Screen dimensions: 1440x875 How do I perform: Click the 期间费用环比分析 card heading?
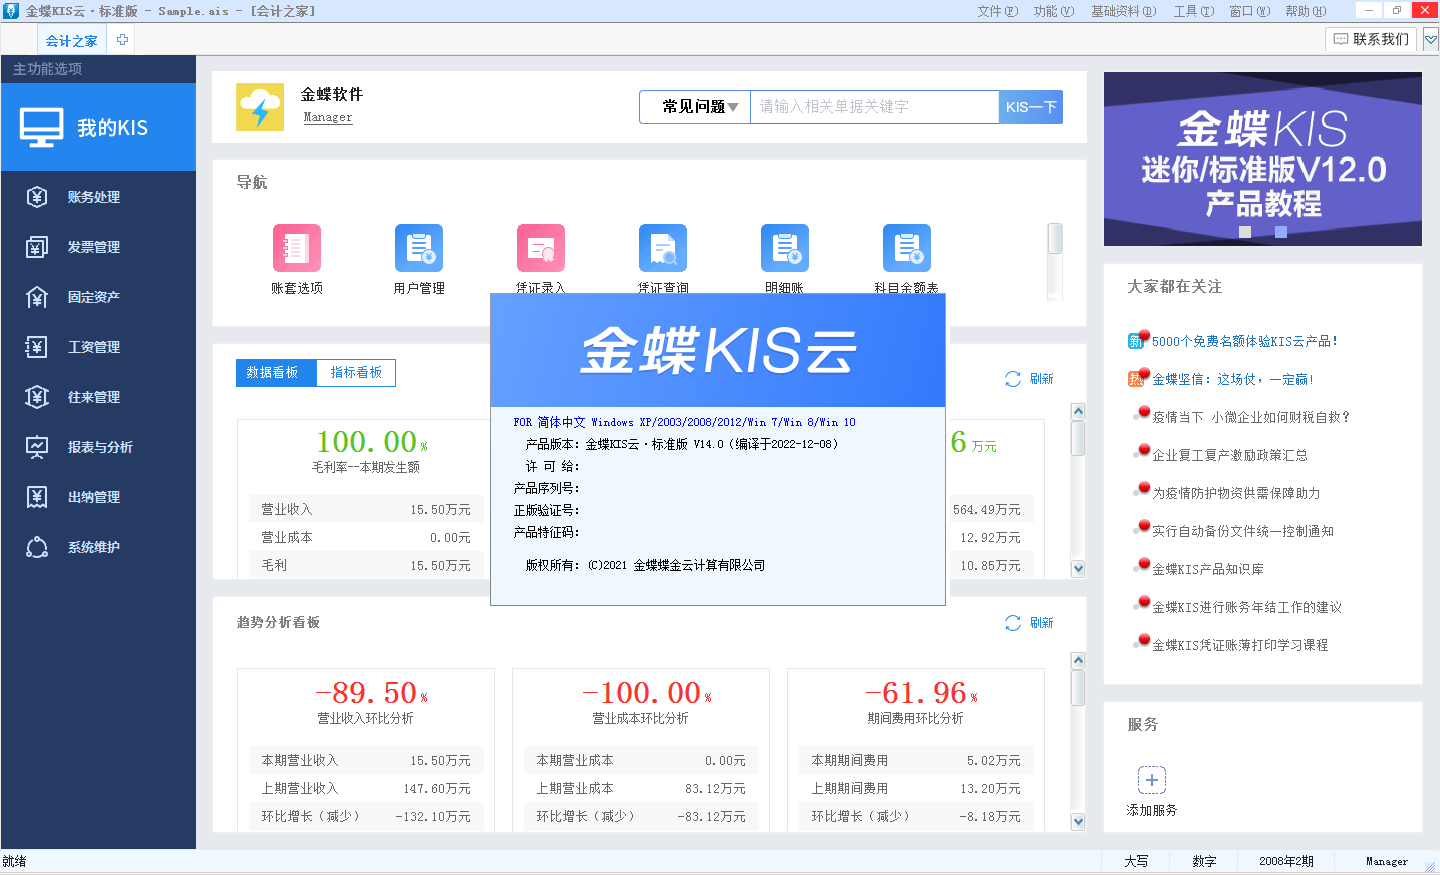pyautogui.click(x=916, y=718)
